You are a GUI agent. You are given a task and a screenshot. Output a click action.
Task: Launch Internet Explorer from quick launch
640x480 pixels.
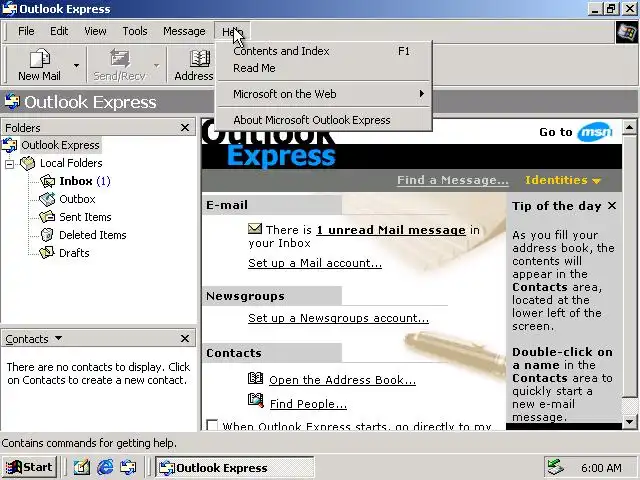(x=105, y=467)
